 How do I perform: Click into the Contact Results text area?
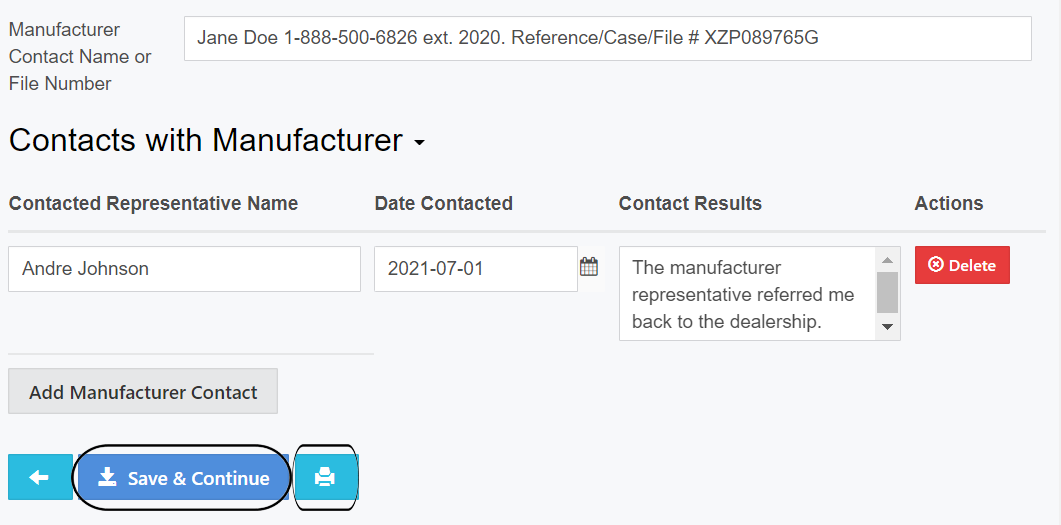tap(745, 294)
